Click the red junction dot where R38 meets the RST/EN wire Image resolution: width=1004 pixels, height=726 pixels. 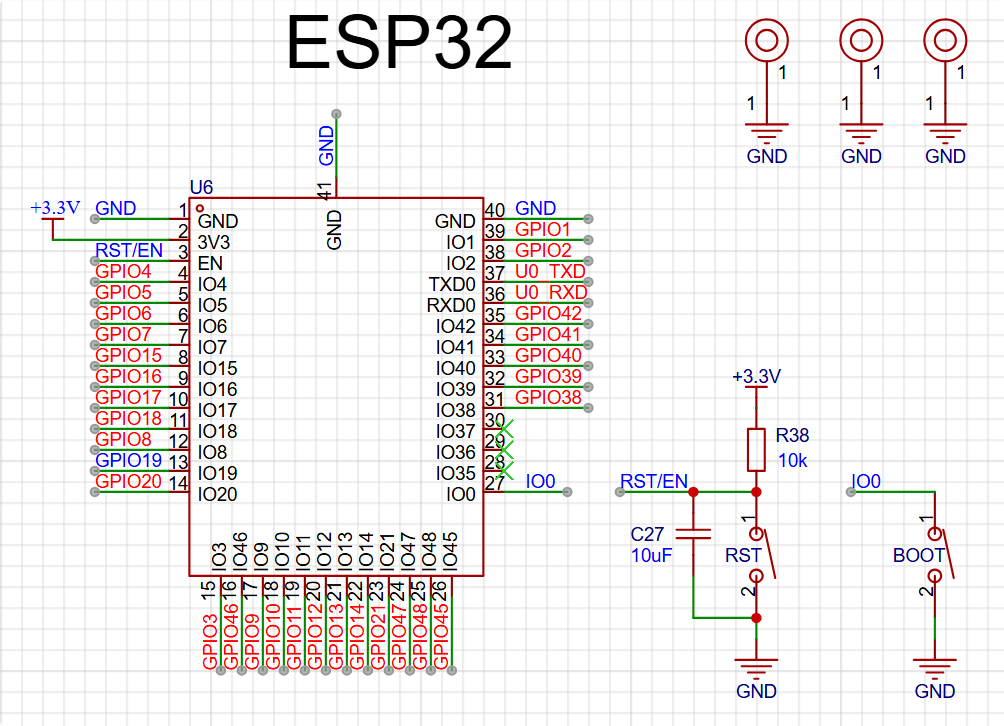(756, 492)
